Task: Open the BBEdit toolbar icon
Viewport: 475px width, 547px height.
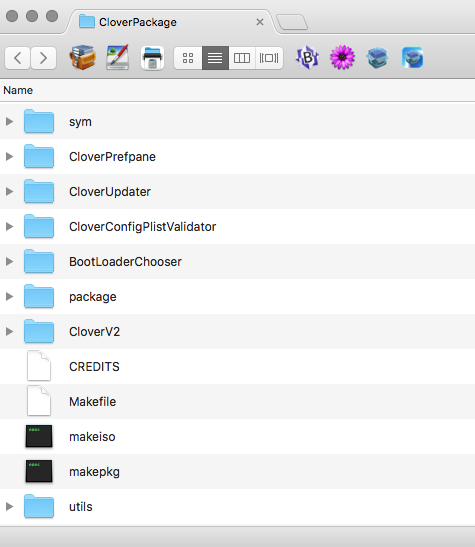Action: tap(307, 58)
